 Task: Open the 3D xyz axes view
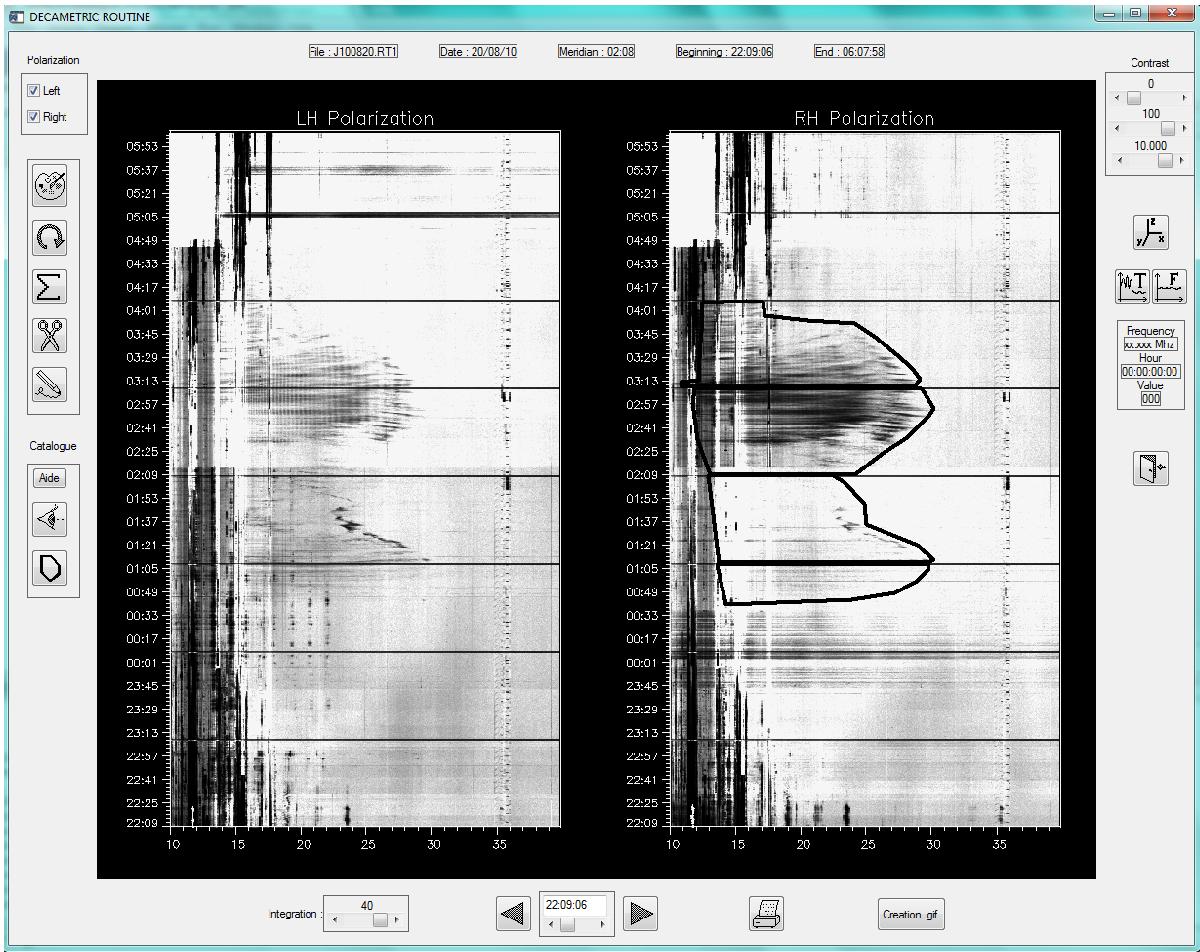(1150, 233)
